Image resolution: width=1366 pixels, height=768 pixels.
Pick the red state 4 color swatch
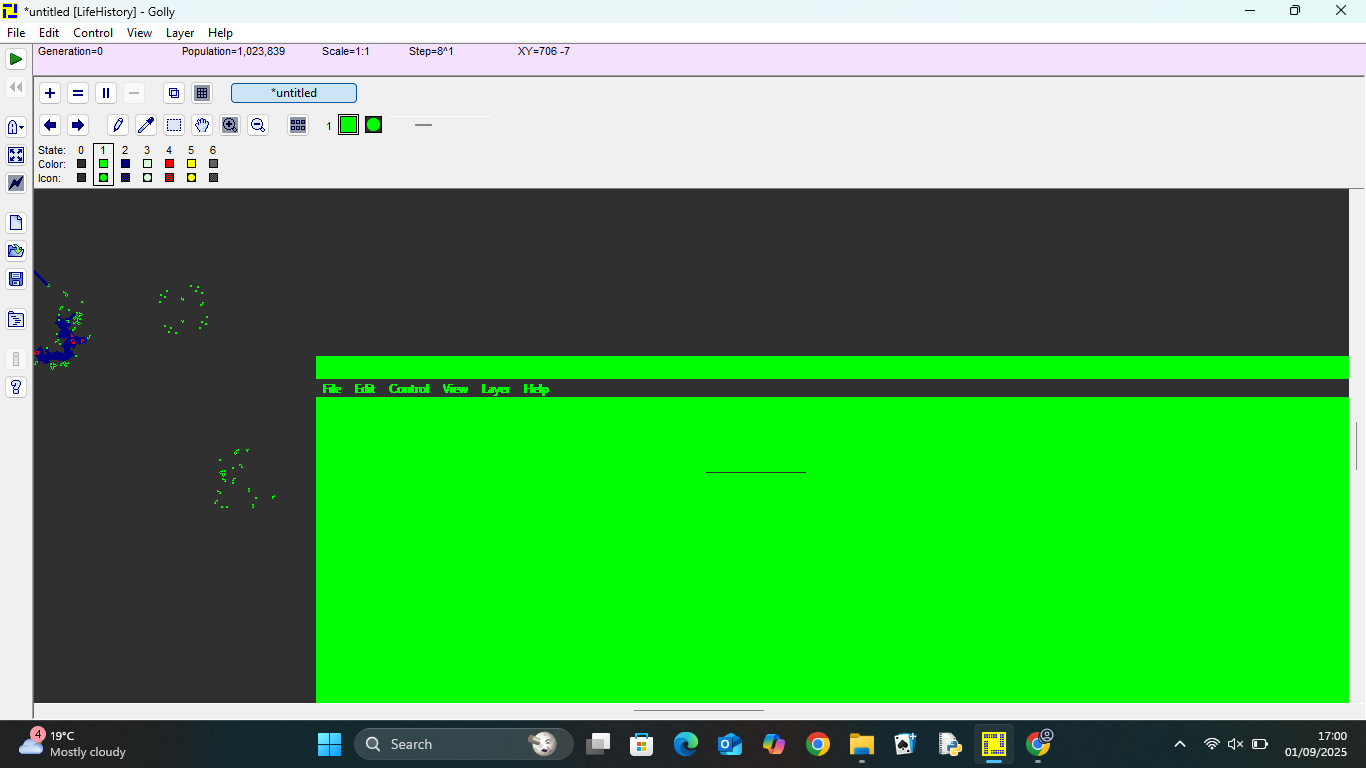[x=169, y=164]
